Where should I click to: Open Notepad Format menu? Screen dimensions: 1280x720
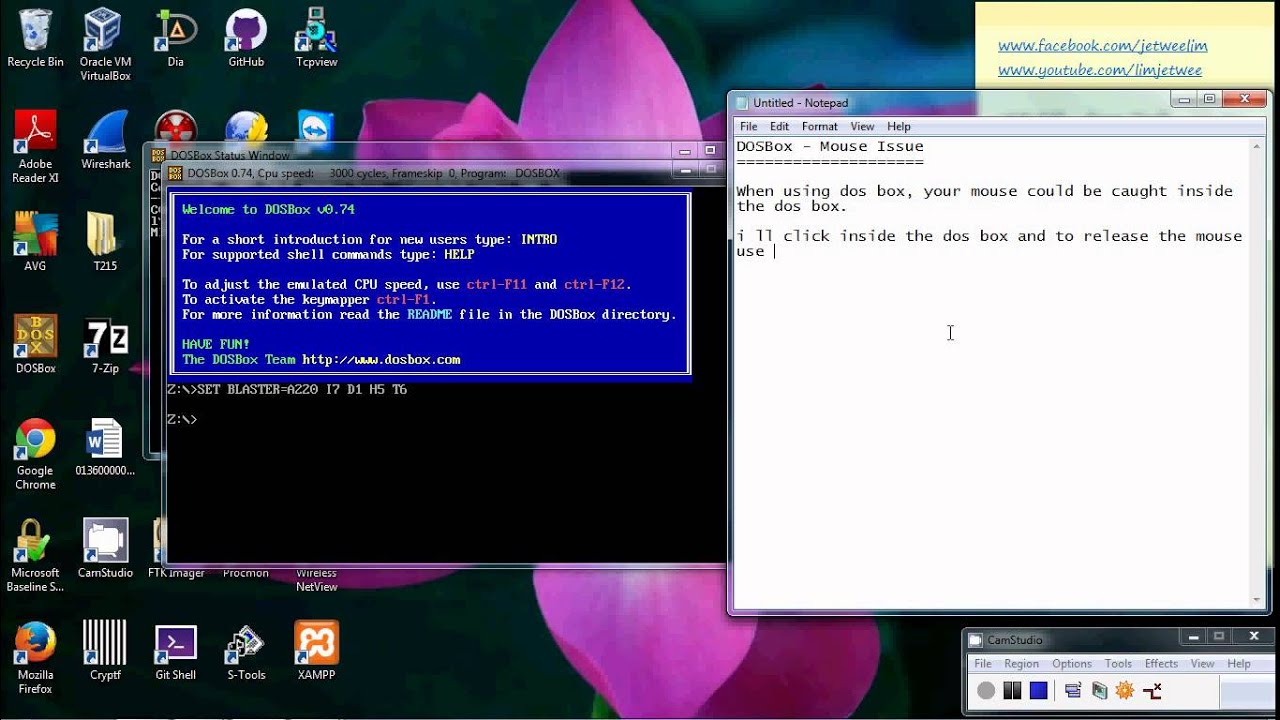click(819, 126)
